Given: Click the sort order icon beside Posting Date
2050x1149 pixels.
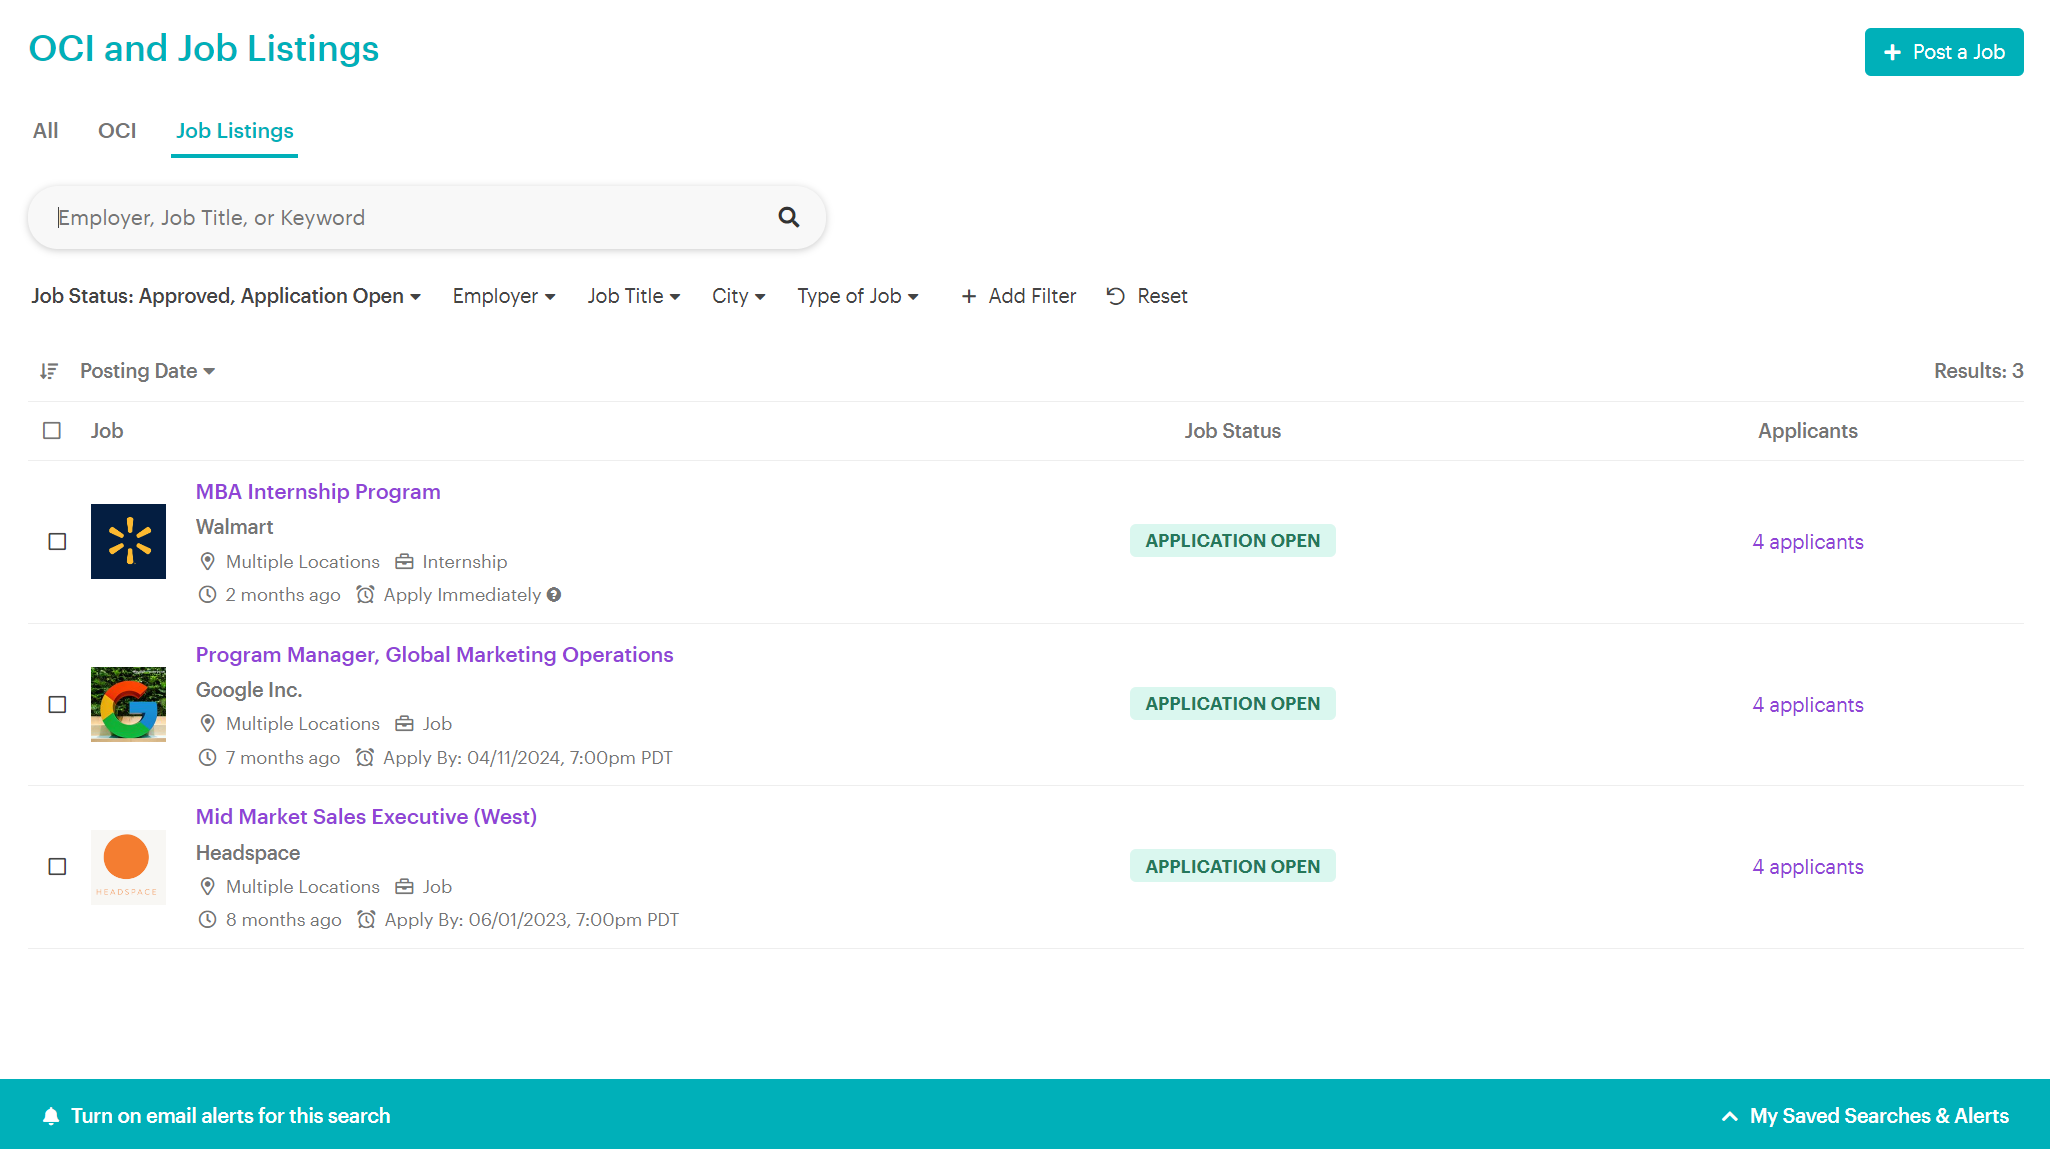Looking at the screenshot, I should tap(49, 371).
